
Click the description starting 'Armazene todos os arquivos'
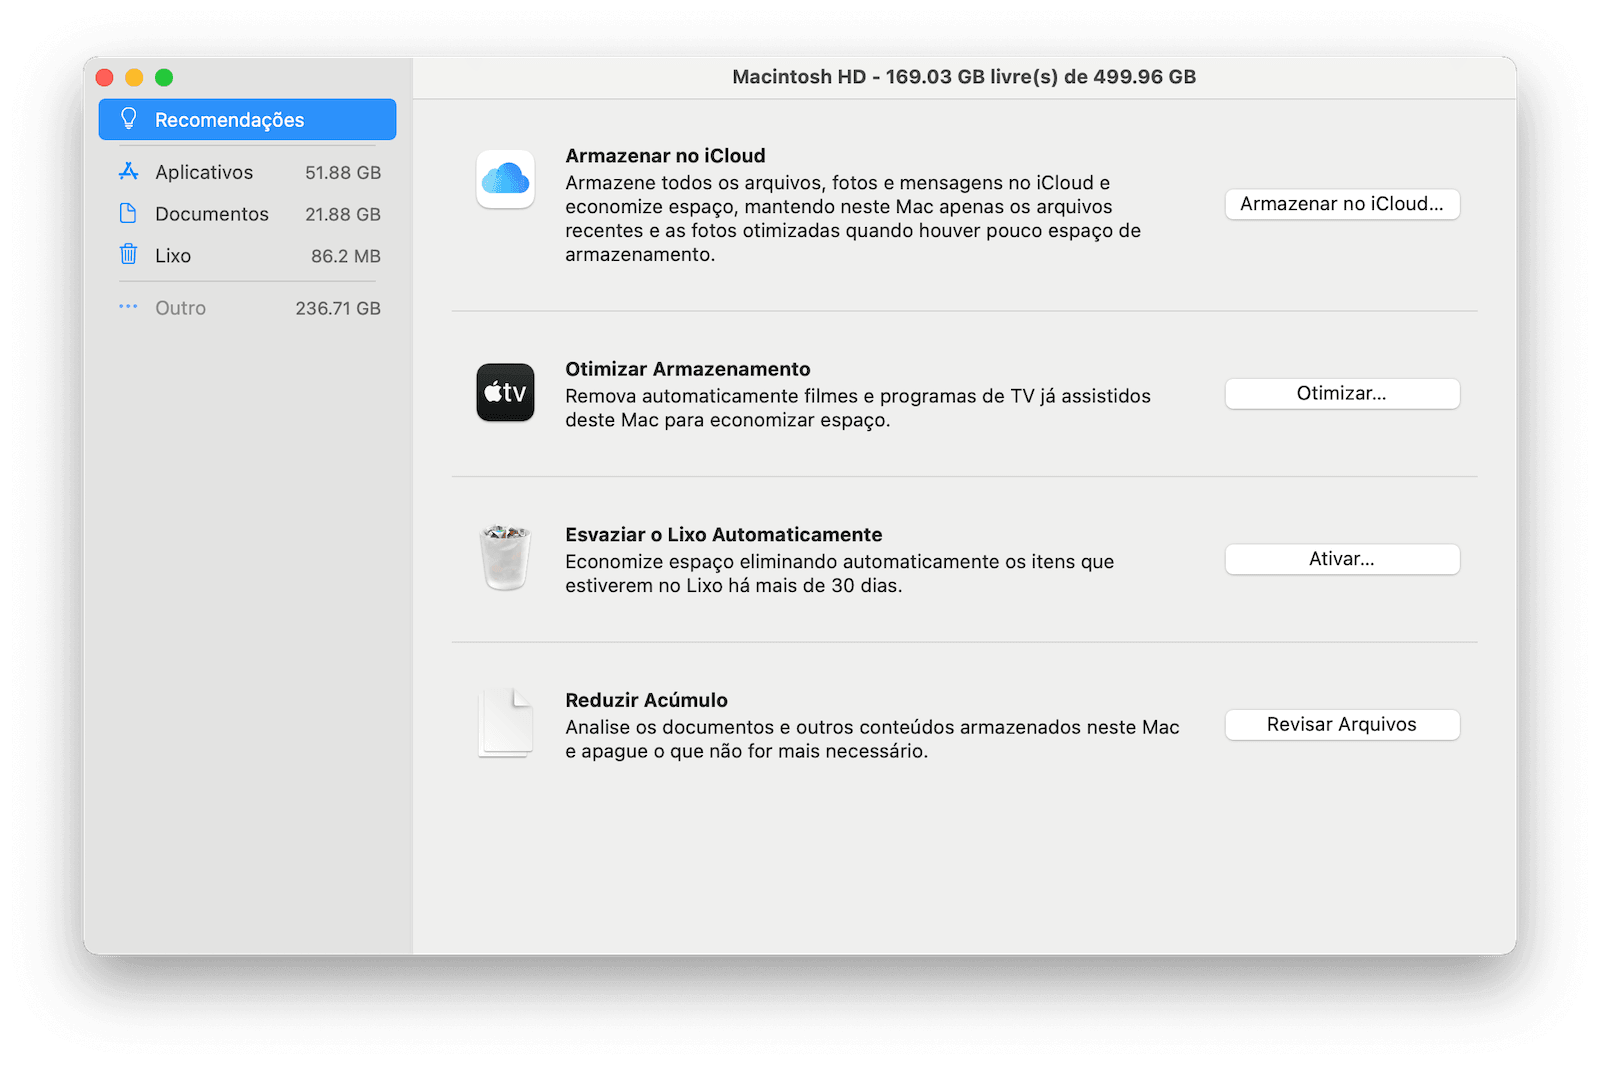point(853,218)
